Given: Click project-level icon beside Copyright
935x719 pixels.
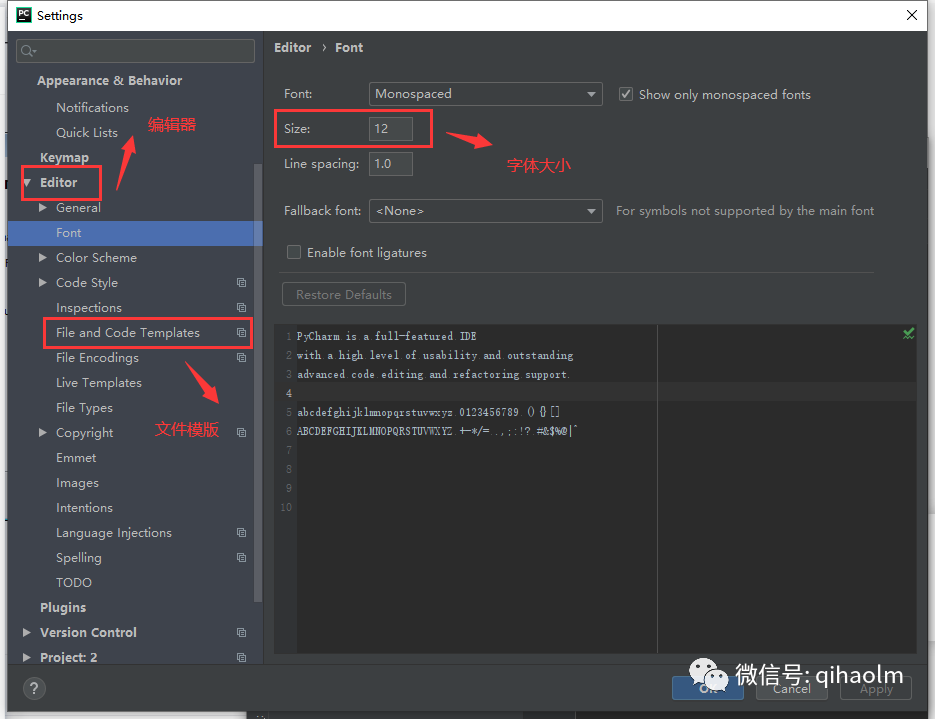Looking at the screenshot, I should [x=242, y=432].
